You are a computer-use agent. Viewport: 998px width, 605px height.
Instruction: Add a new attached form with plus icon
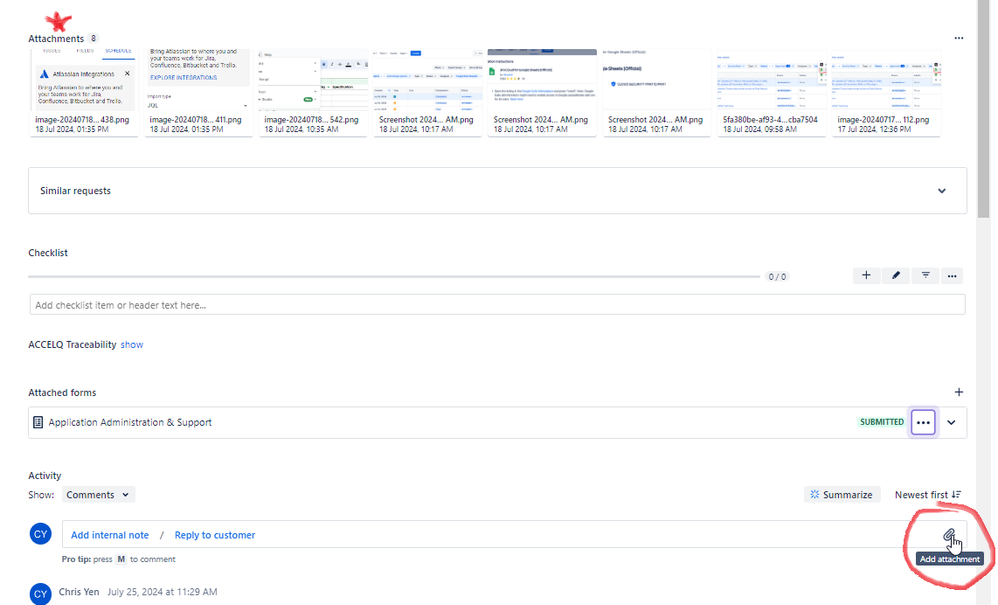click(x=959, y=392)
